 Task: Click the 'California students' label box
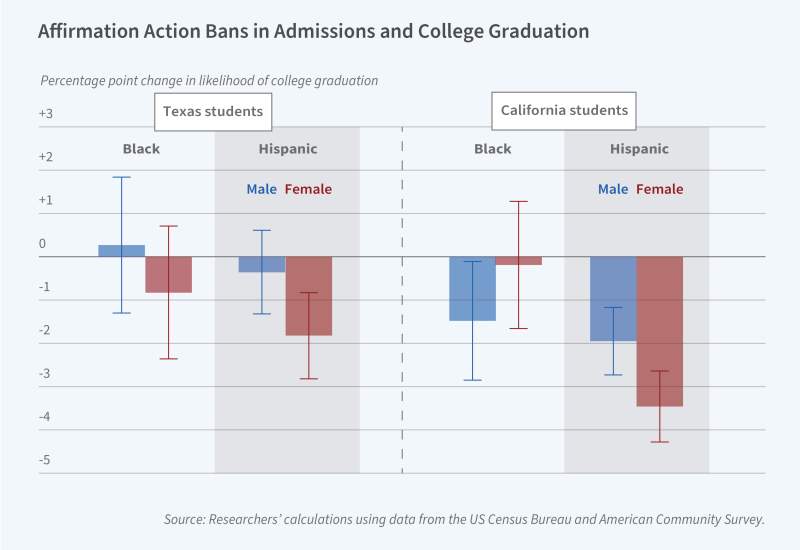566,111
